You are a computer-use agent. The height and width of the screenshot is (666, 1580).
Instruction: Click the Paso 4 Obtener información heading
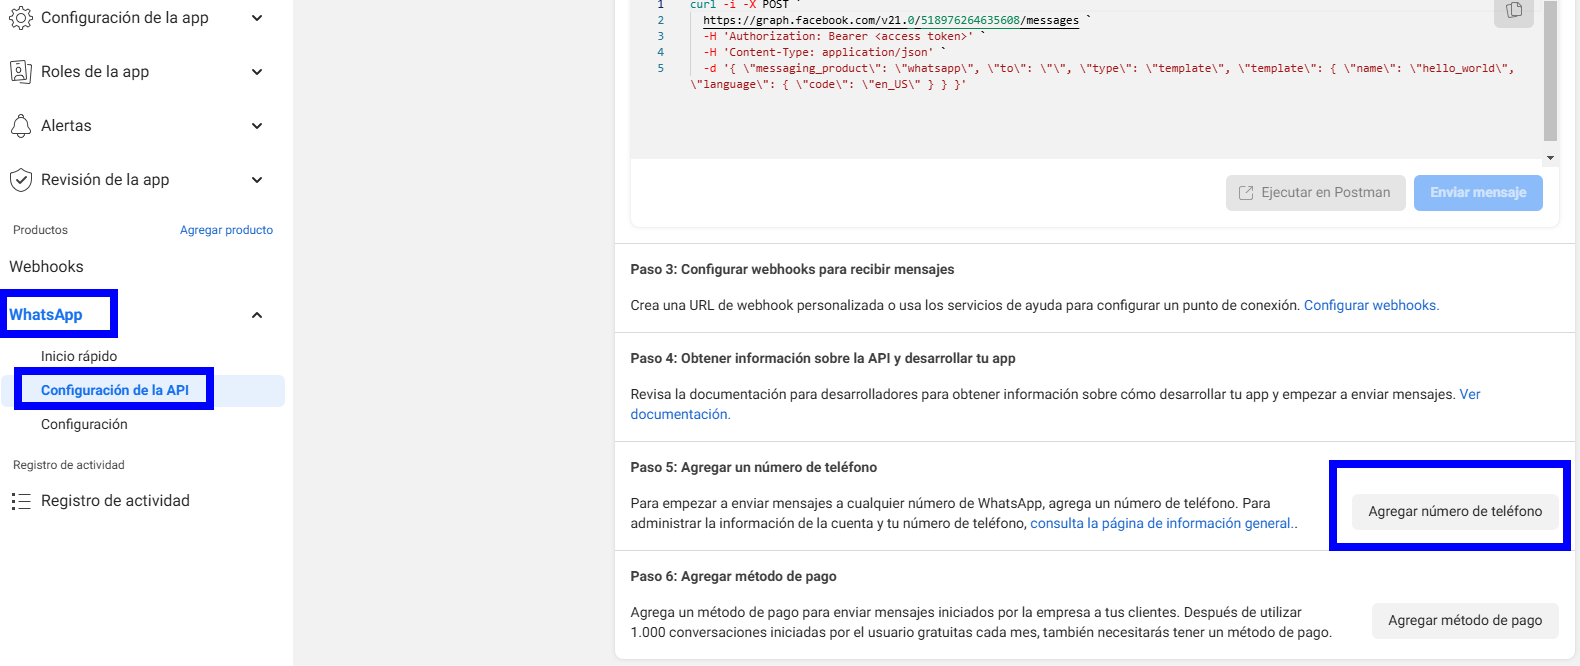(823, 358)
